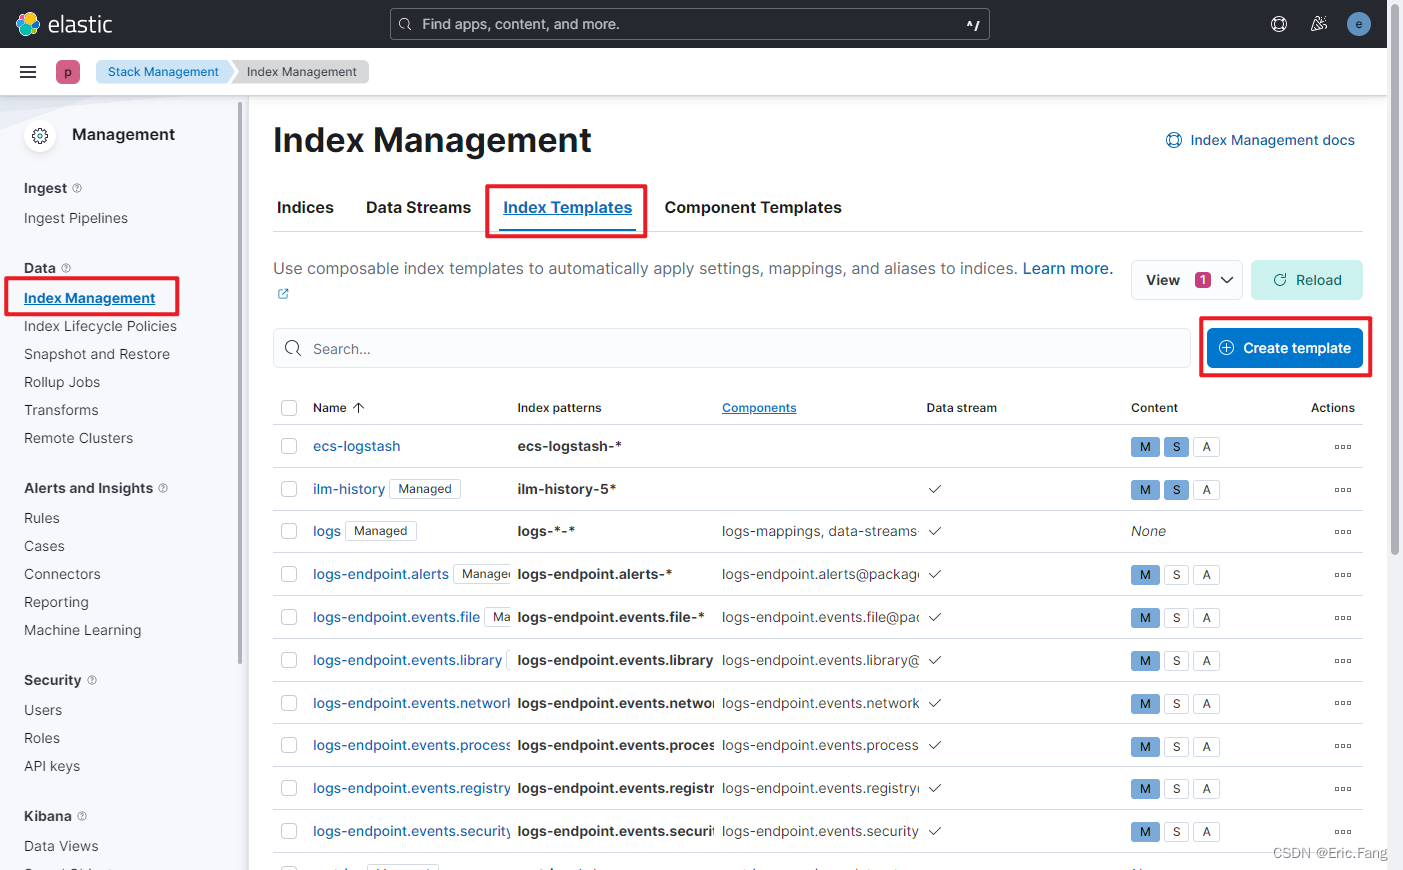Toggle the Name column sort order
1403x870 pixels.
(339, 407)
